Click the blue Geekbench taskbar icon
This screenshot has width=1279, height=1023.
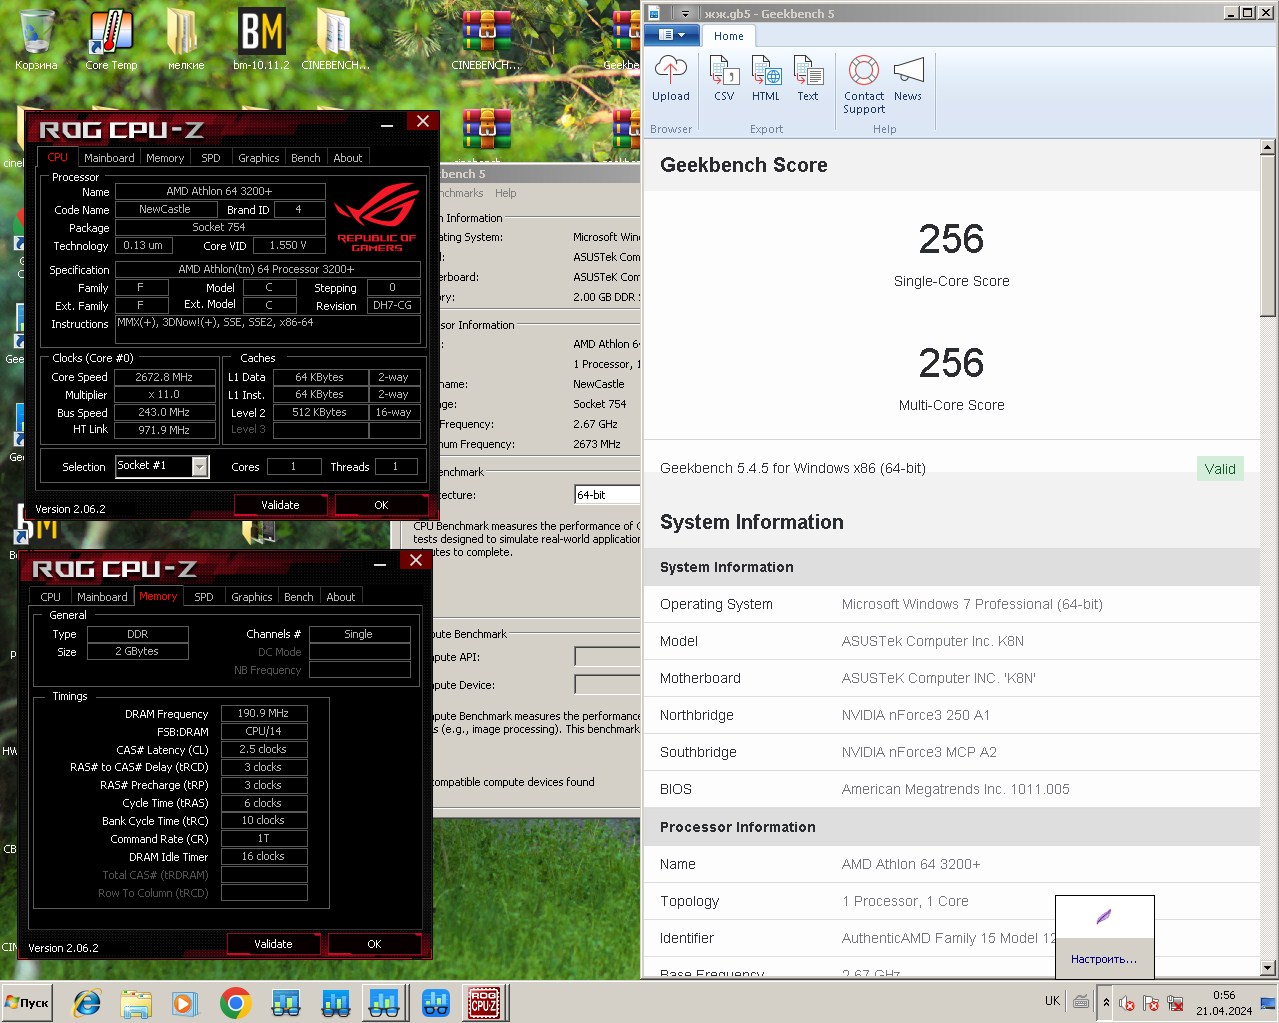tap(435, 1002)
